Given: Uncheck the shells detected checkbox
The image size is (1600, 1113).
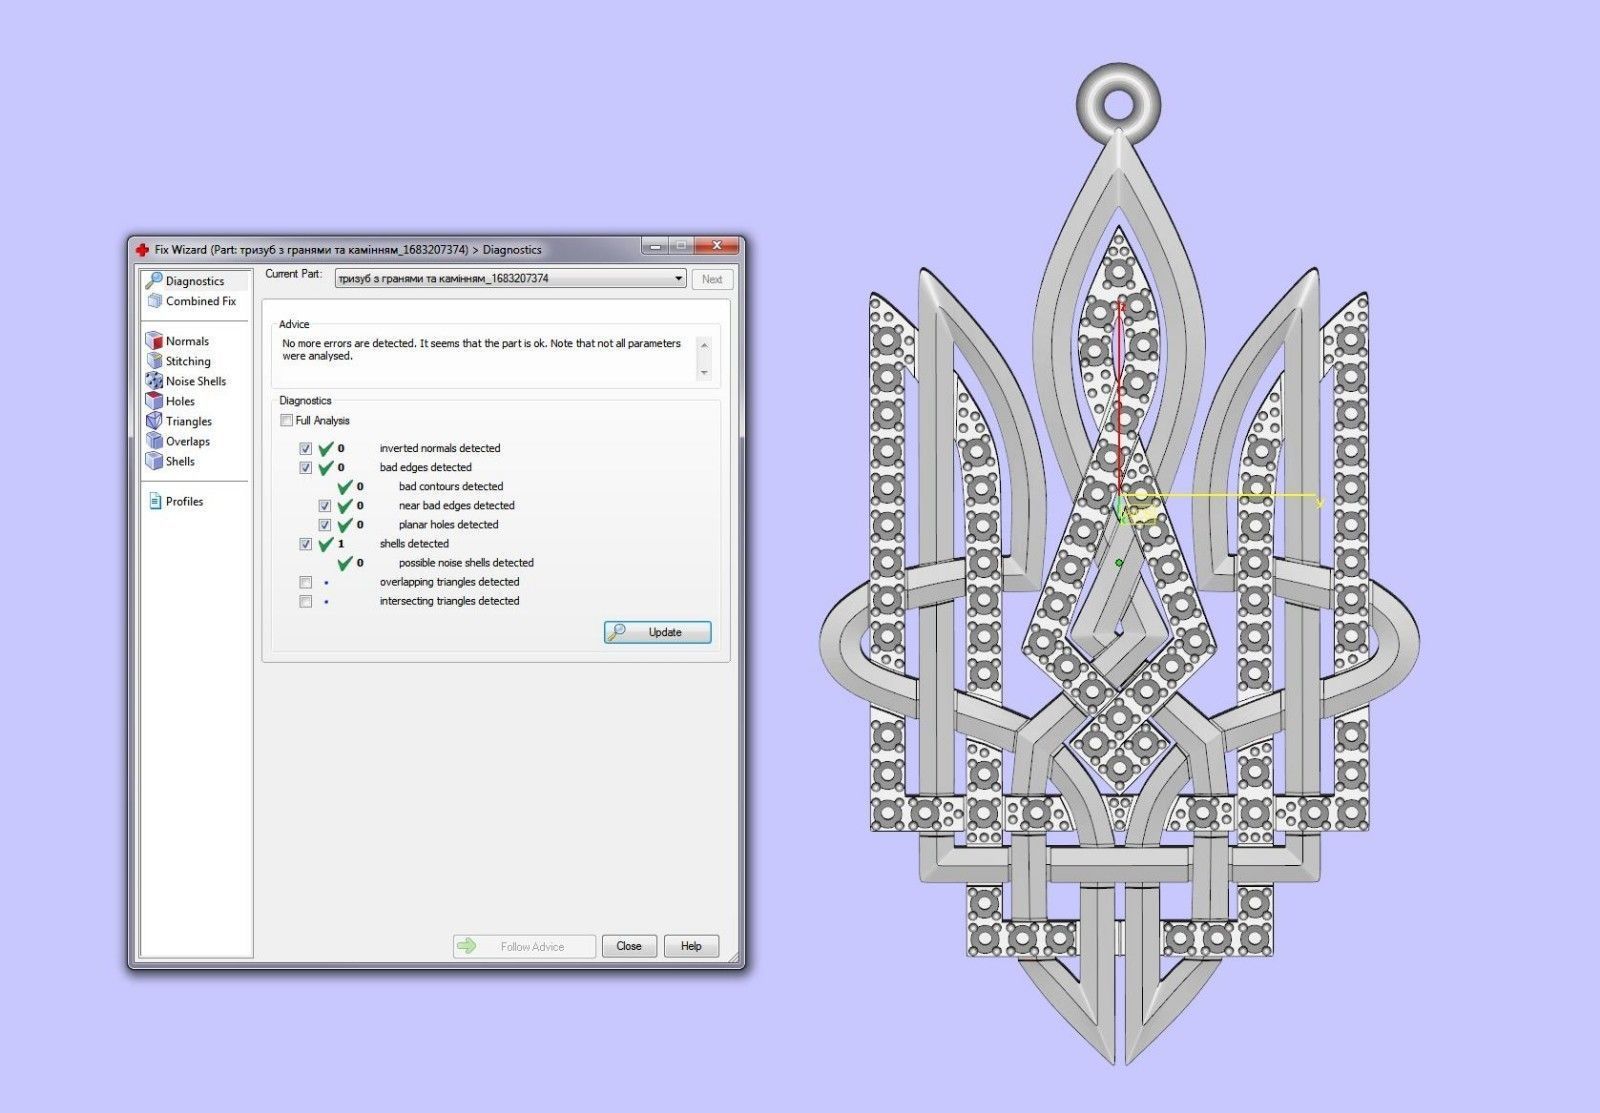Looking at the screenshot, I should pyautogui.click(x=306, y=544).
